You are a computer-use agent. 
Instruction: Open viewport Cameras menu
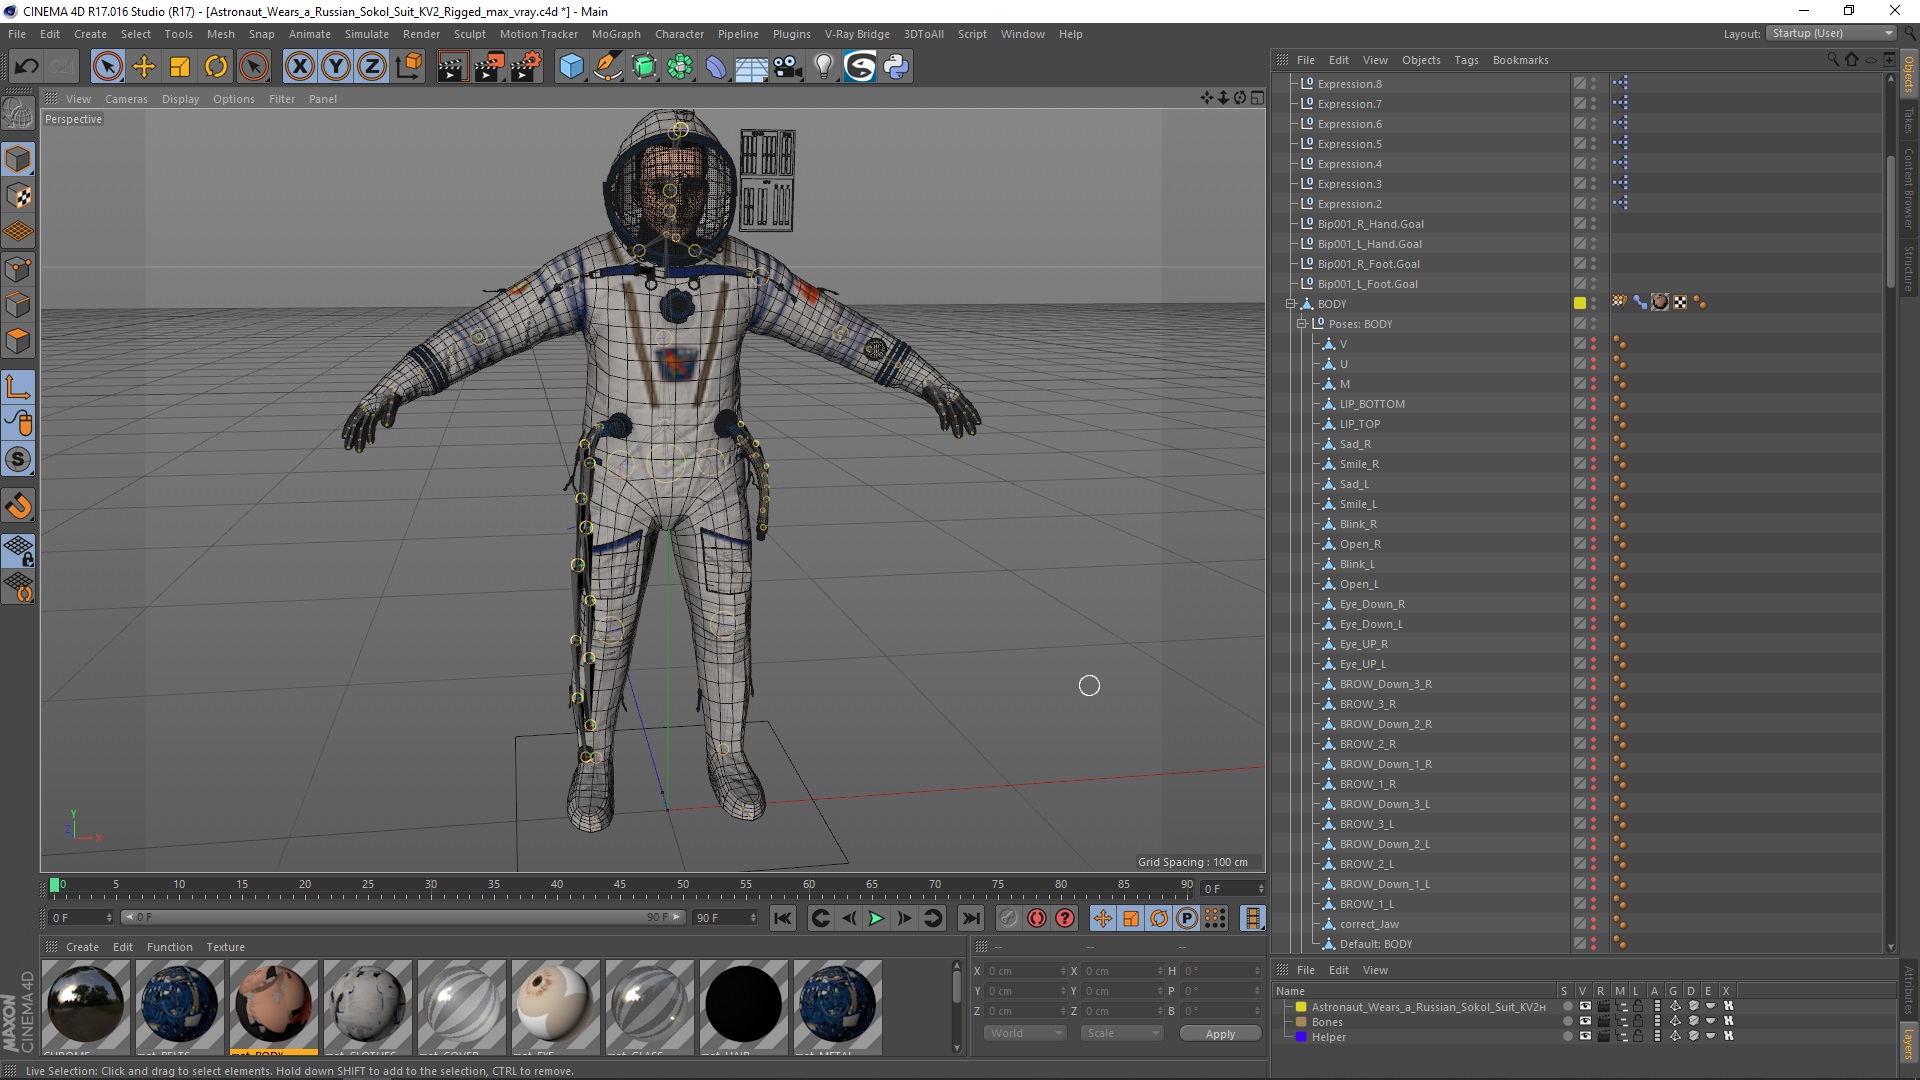[126, 99]
